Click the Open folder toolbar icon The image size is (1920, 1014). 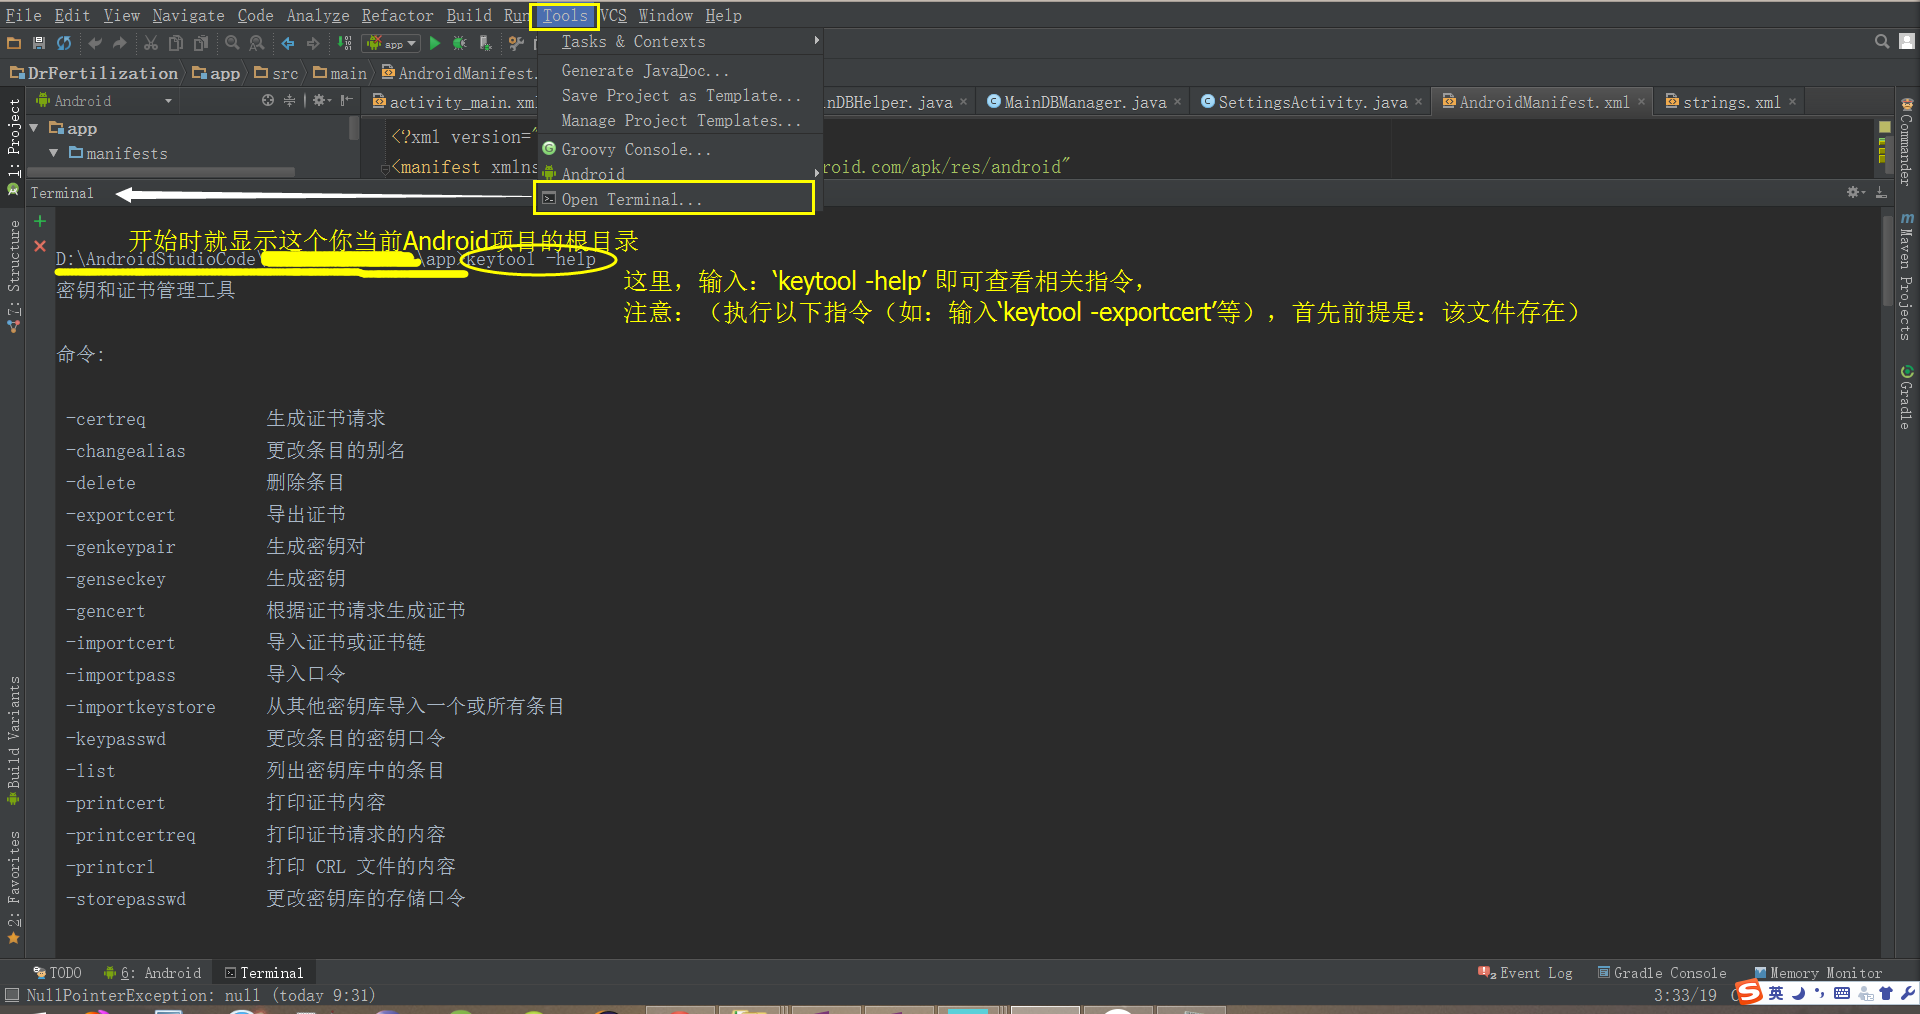[14, 43]
